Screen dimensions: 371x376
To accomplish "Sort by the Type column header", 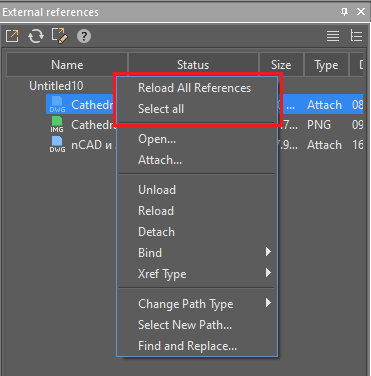I will 326,65.
